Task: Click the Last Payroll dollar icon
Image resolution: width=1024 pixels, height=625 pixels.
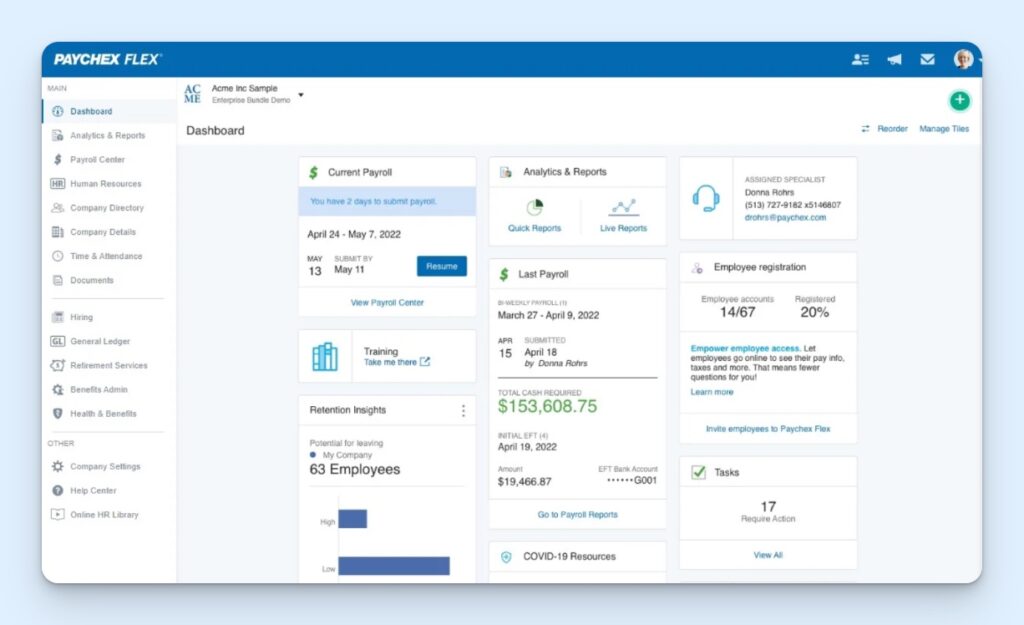Action: (x=504, y=274)
